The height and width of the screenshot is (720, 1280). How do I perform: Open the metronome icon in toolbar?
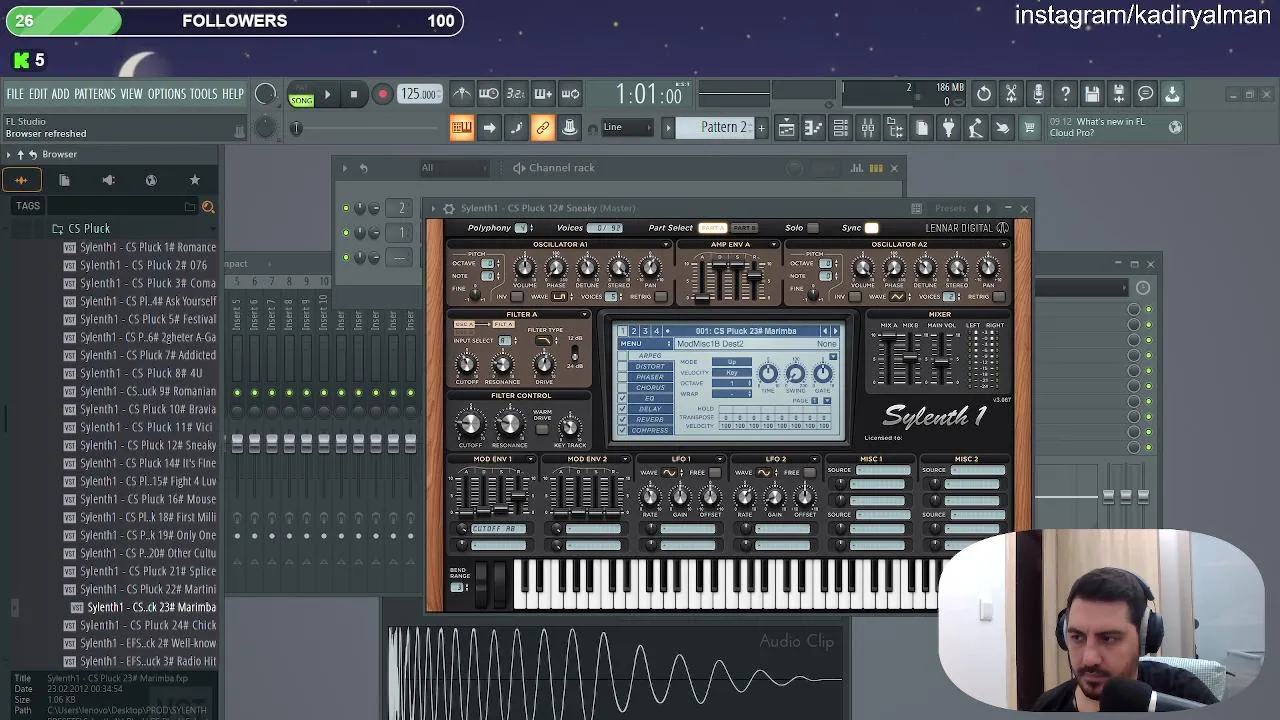[461, 94]
